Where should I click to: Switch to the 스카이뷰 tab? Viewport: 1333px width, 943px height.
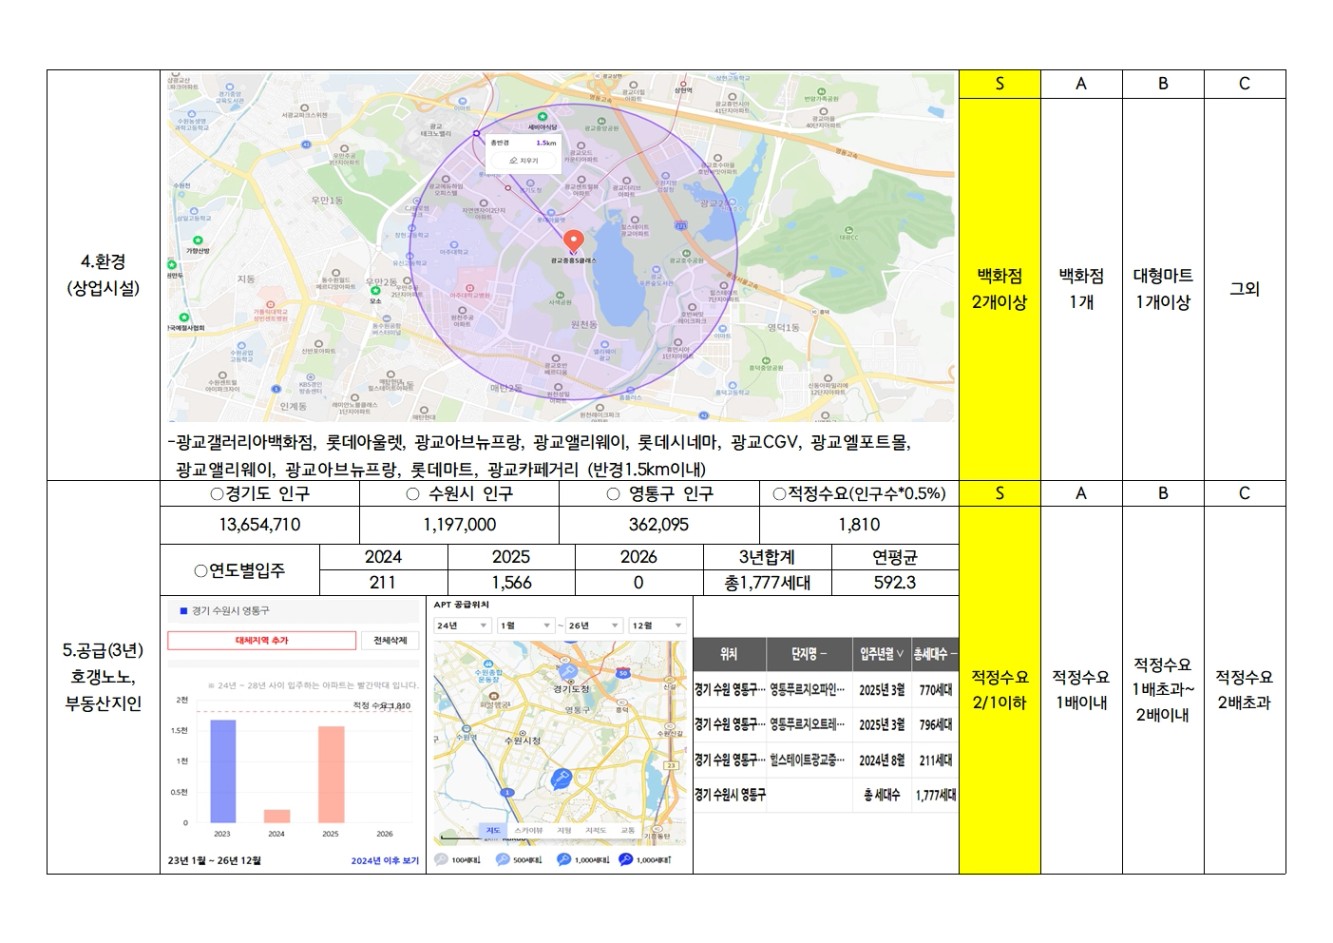(528, 831)
